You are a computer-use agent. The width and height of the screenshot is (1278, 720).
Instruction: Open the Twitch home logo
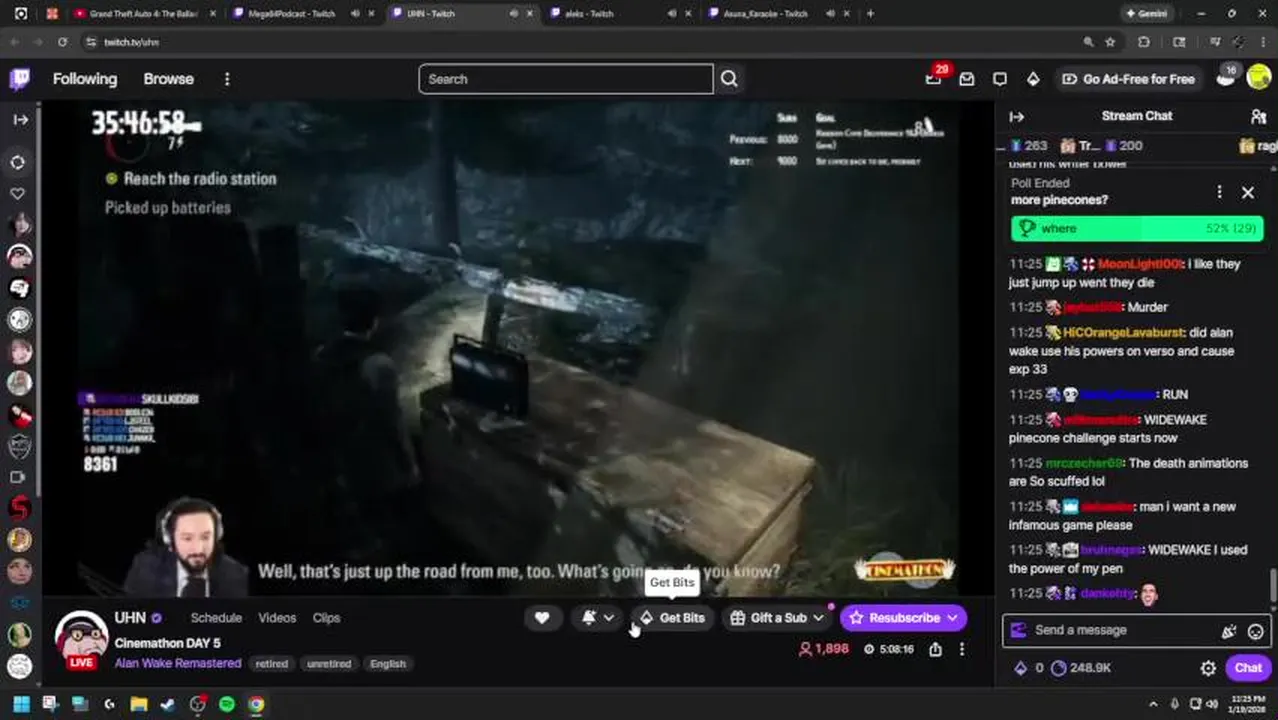click(x=20, y=79)
